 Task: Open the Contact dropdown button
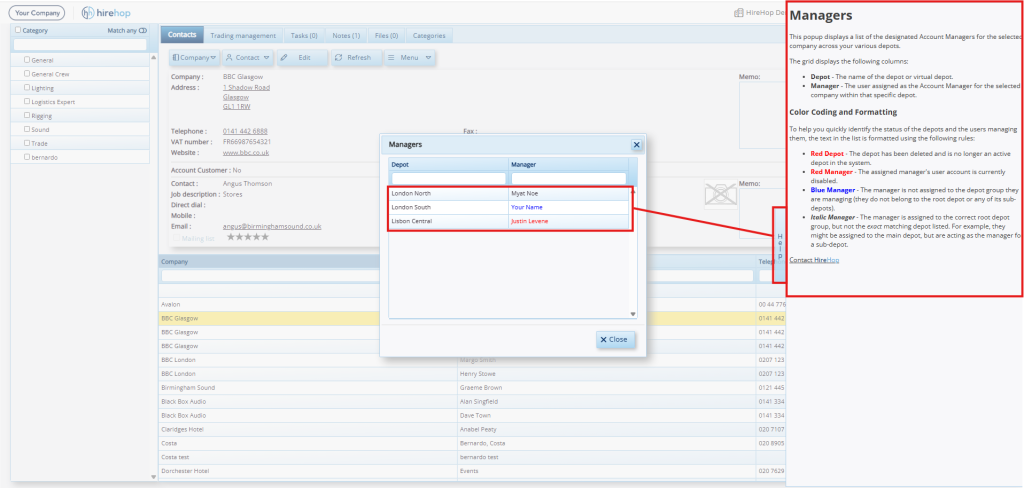click(248, 57)
